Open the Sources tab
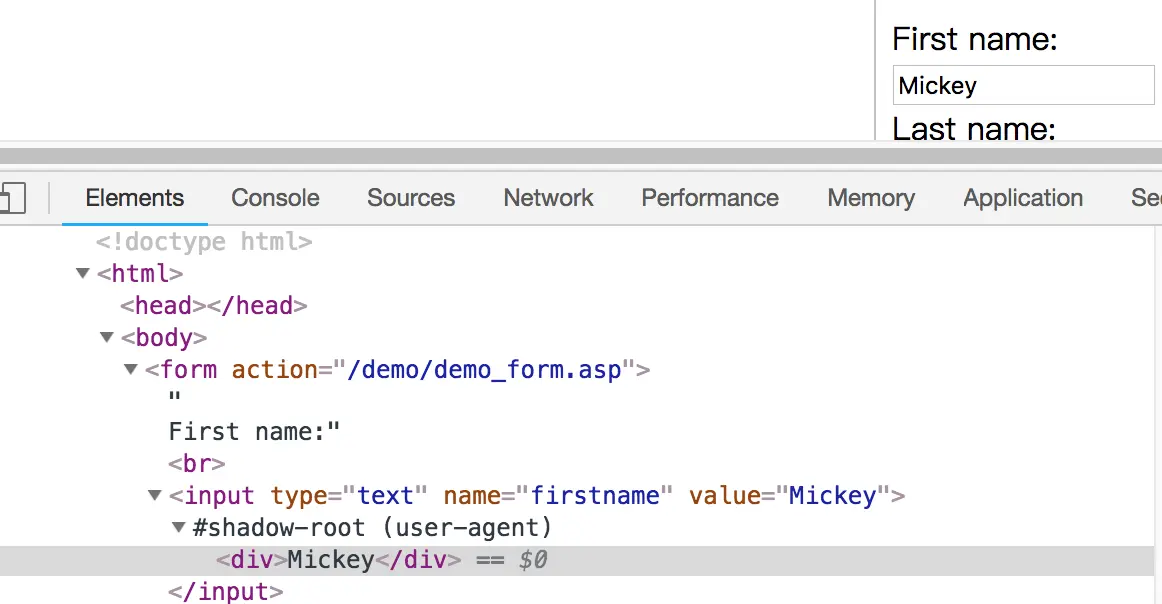The height and width of the screenshot is (604, 1162). [411, 198]
